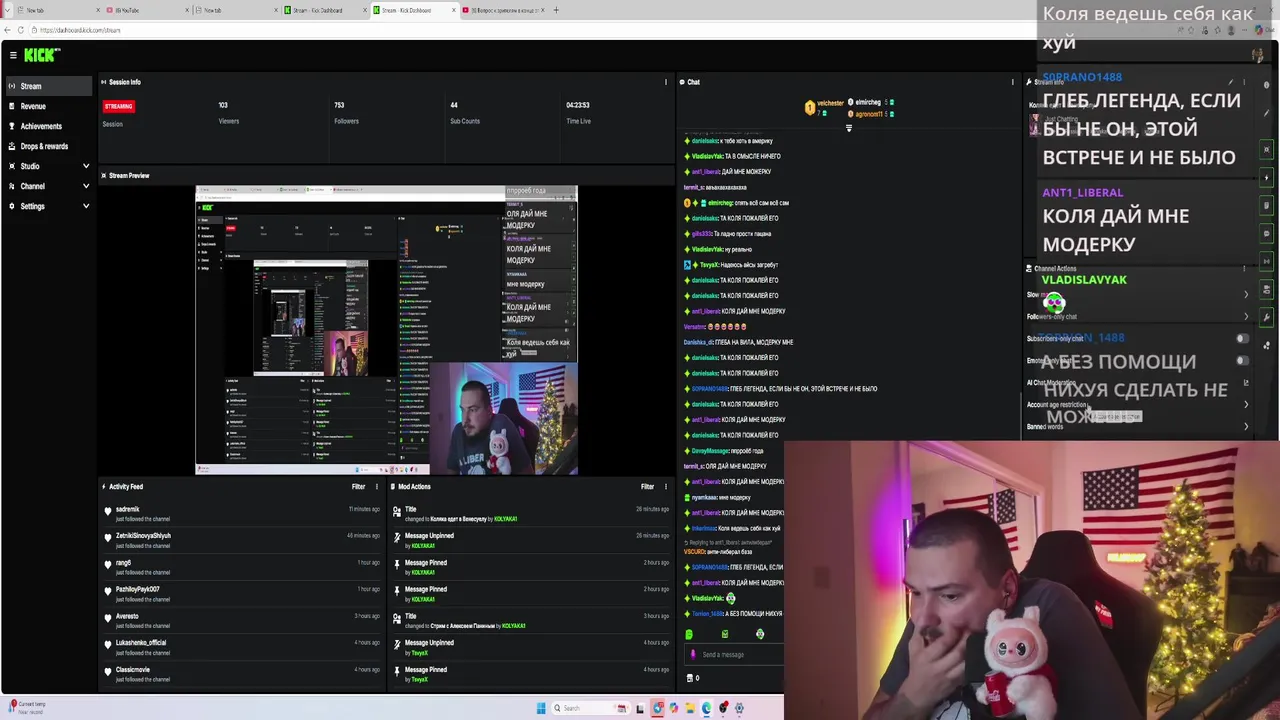
Task: Open the Stream page in the sidebar
Action: click(47, 86)
